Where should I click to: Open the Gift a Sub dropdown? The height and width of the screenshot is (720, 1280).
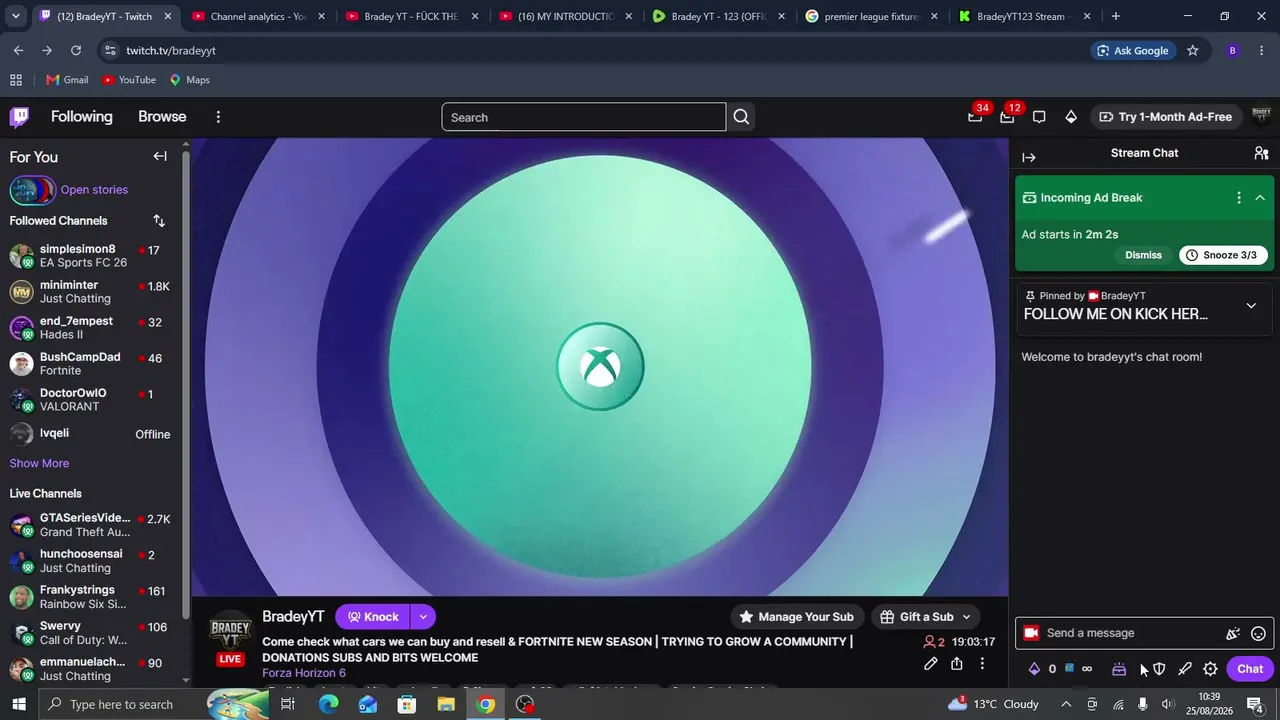pos(926,617)
